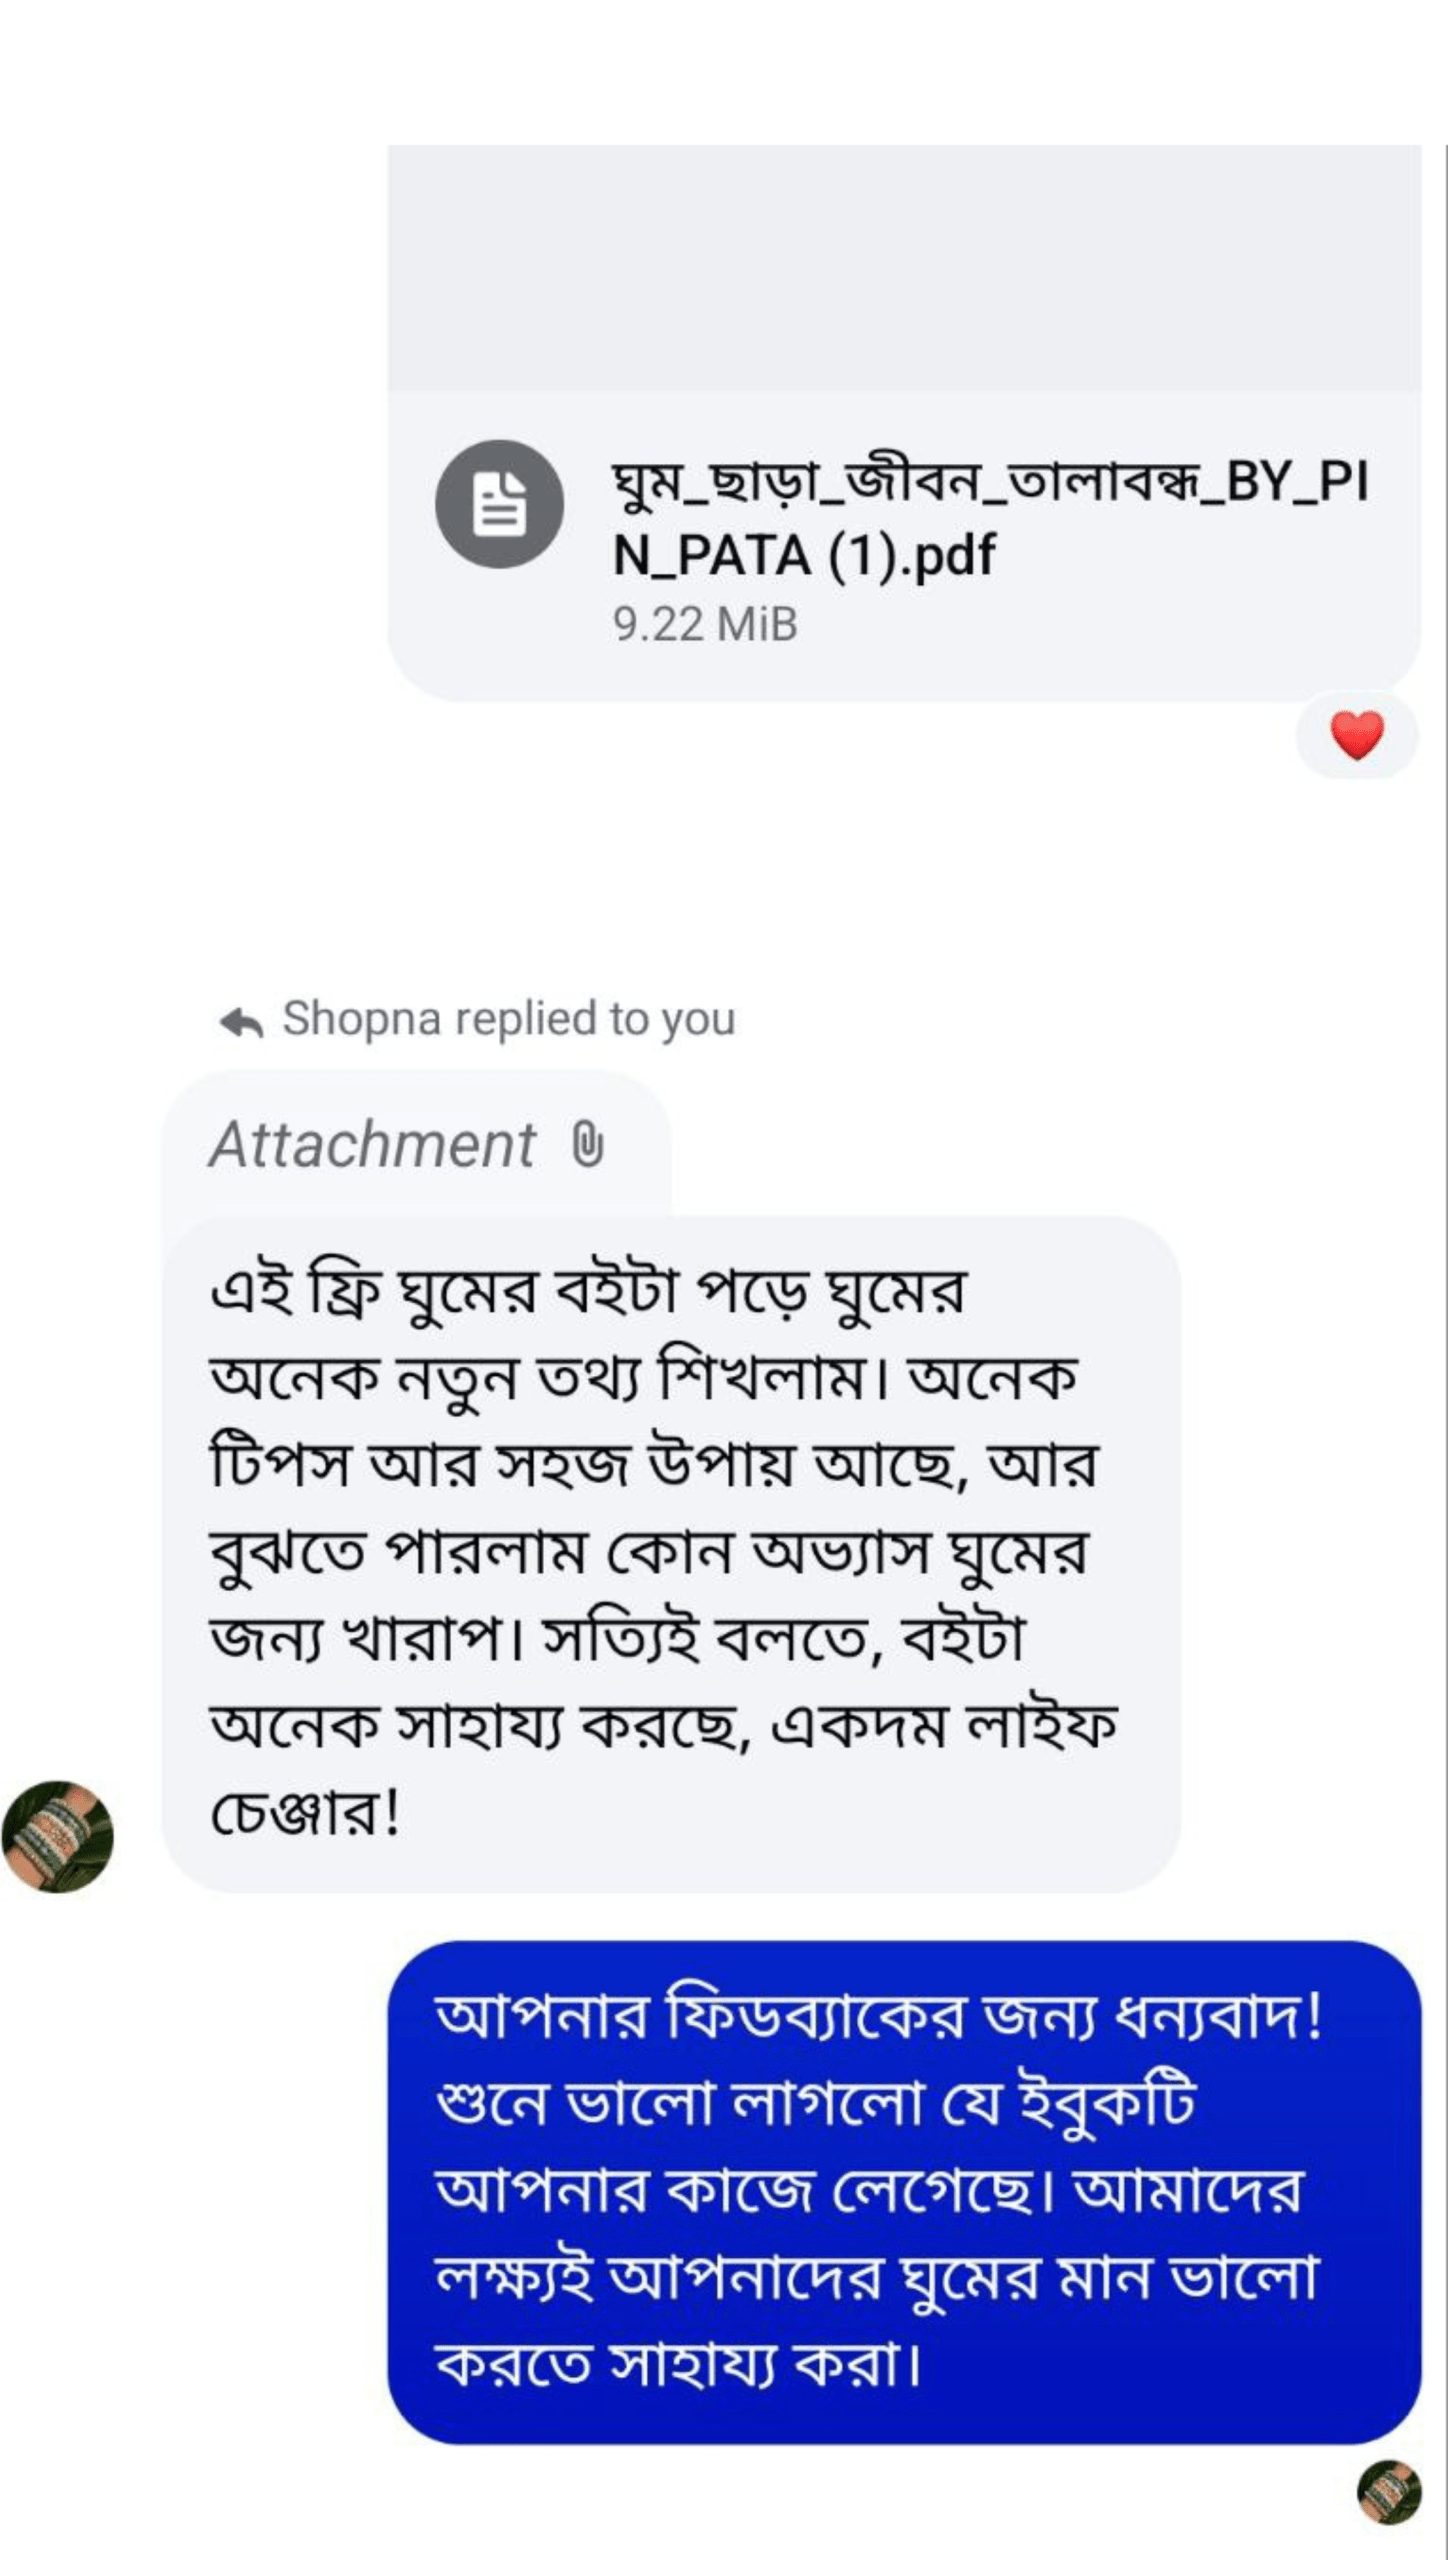Click the italic word "Attachment"

pyautogui.click(x=372, y=1145)
